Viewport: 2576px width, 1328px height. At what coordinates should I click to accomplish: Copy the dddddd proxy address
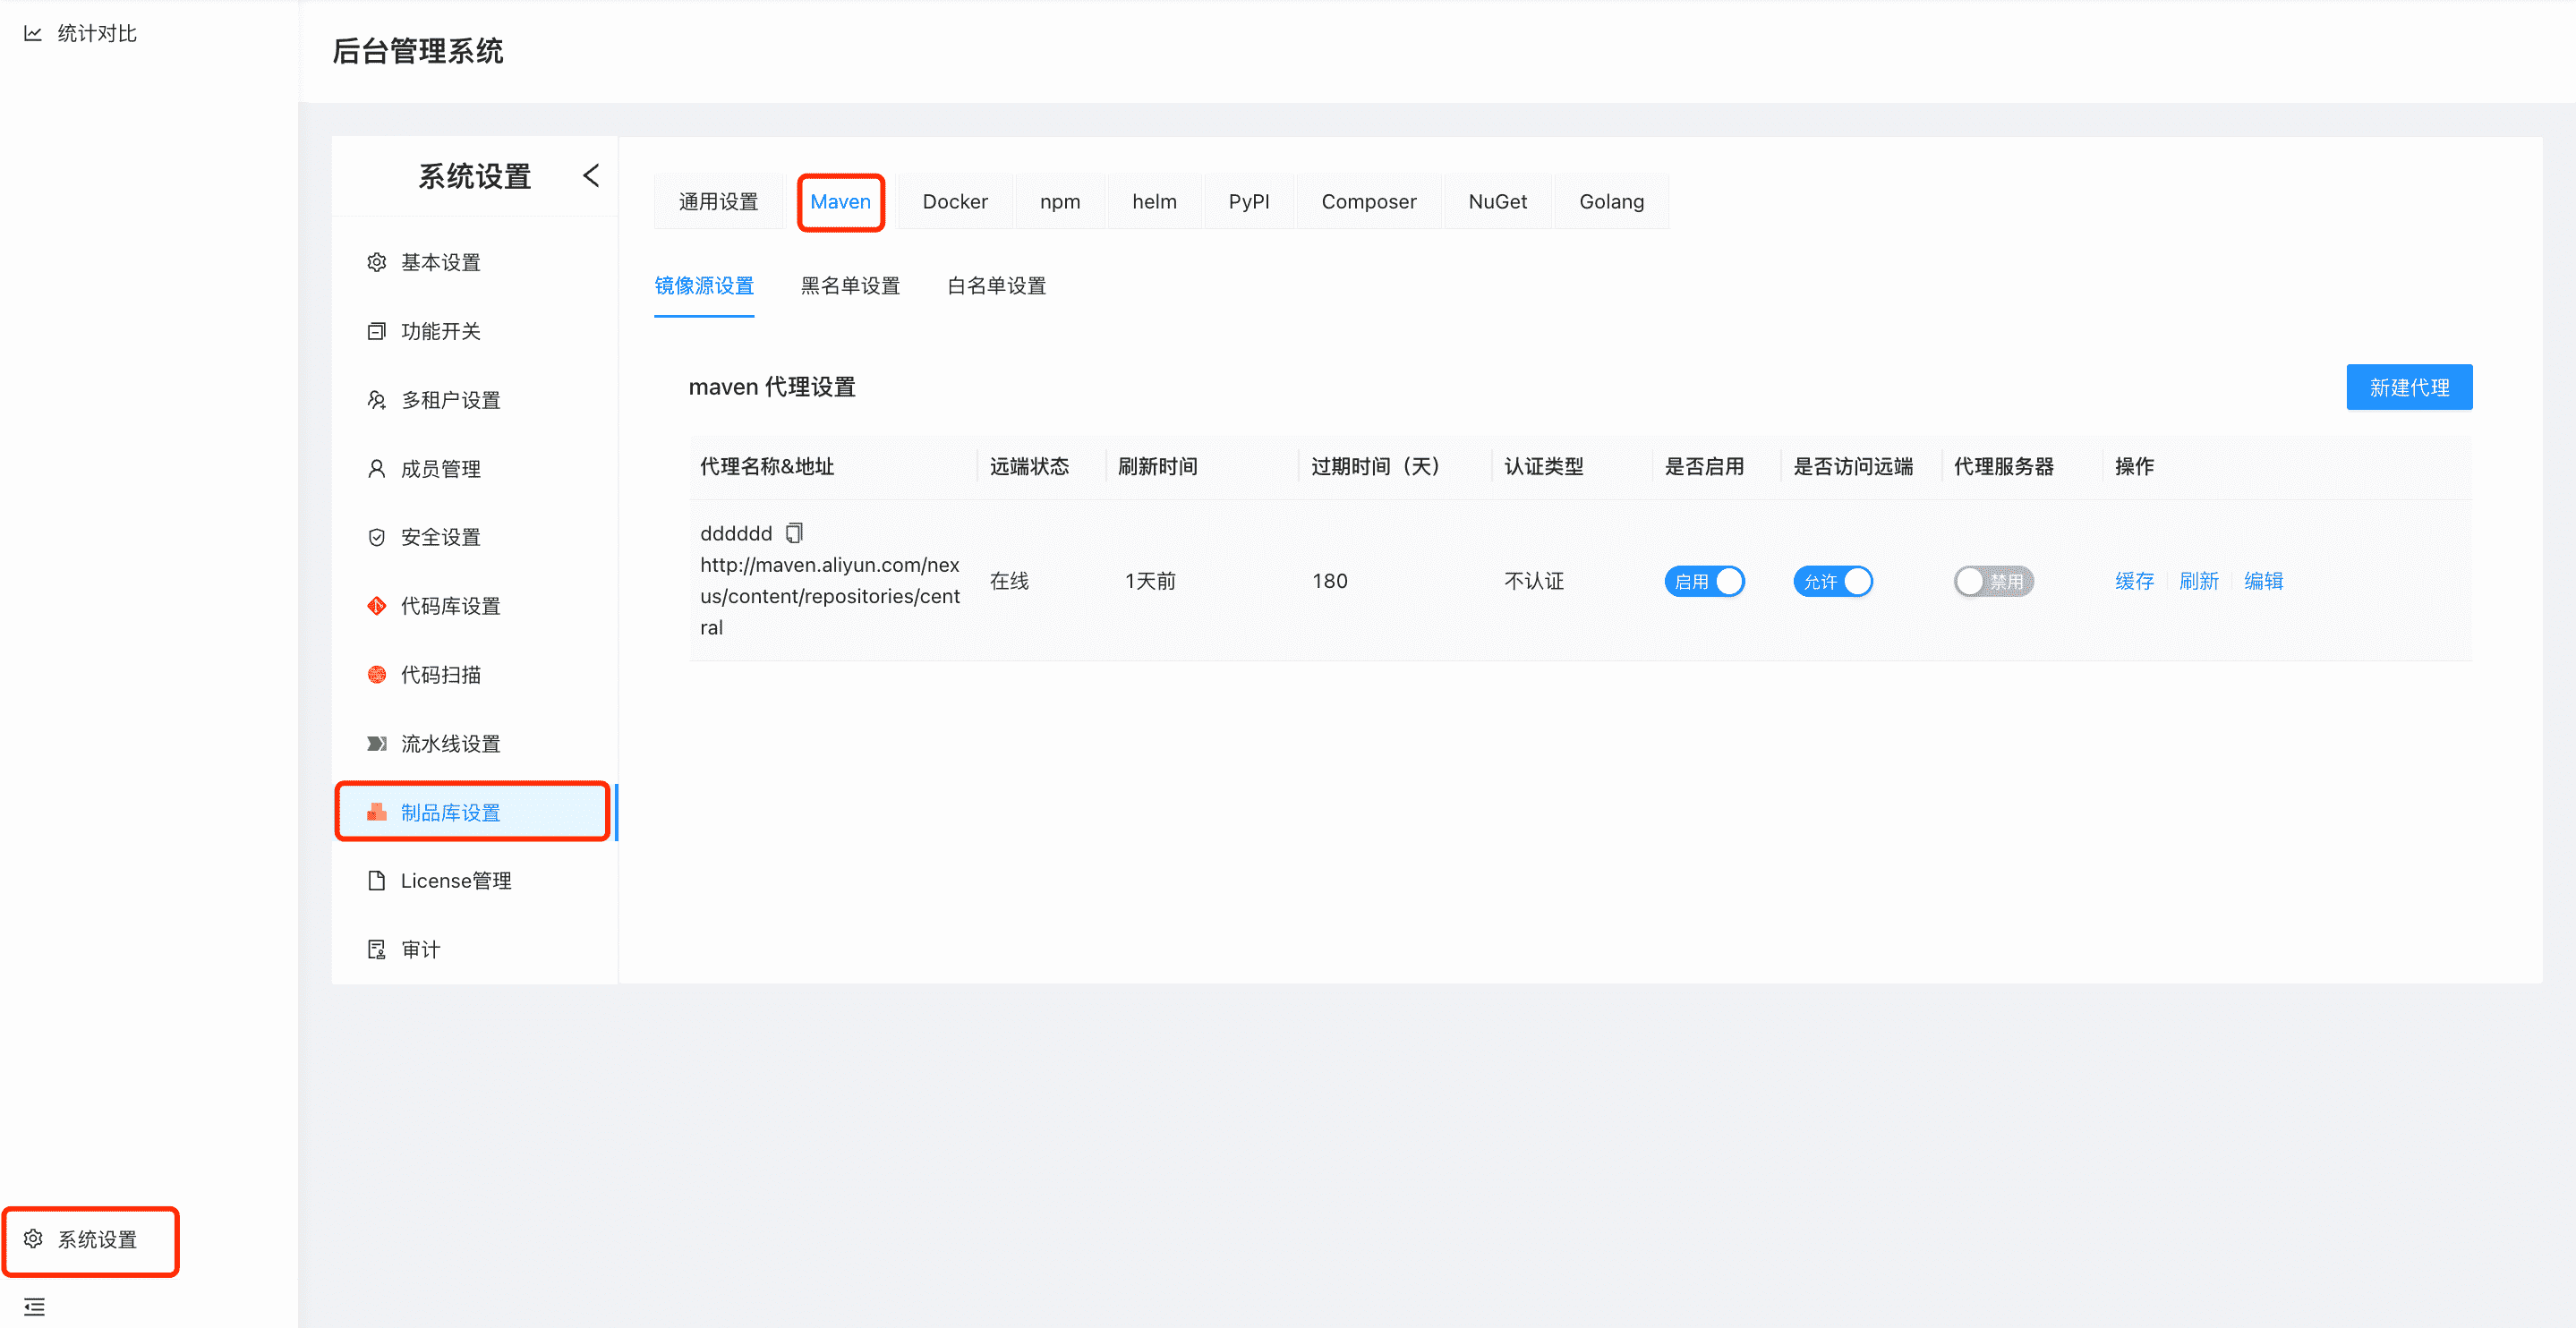tap(794, 532)
